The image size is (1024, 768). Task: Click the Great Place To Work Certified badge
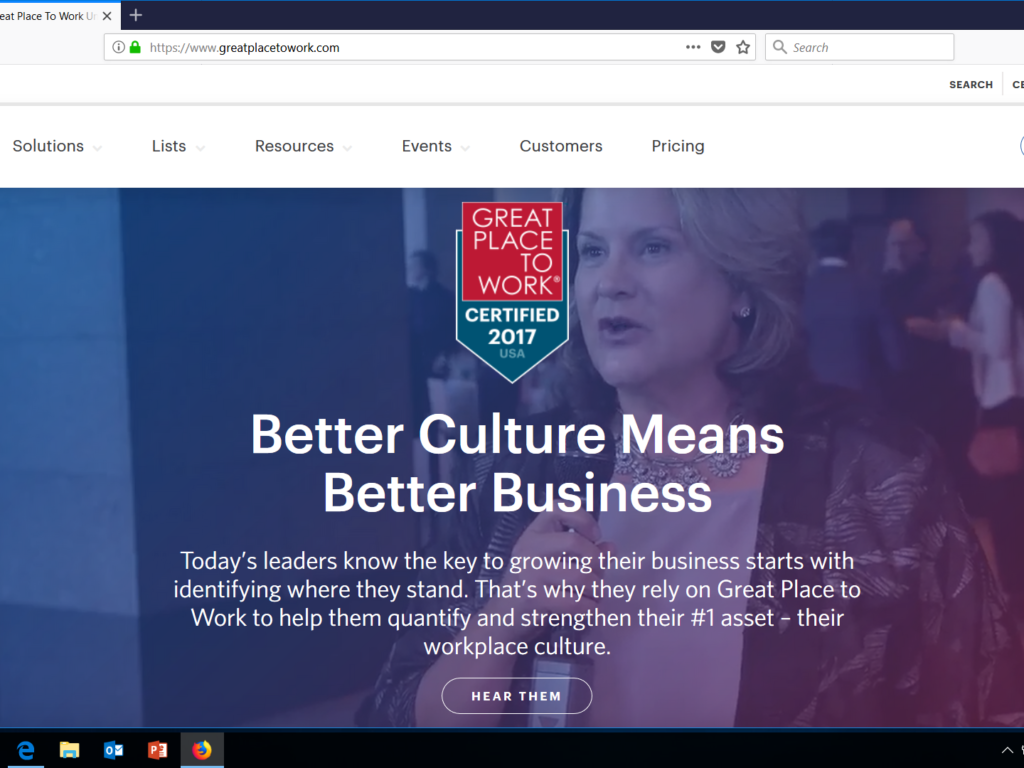click(512, 292)
